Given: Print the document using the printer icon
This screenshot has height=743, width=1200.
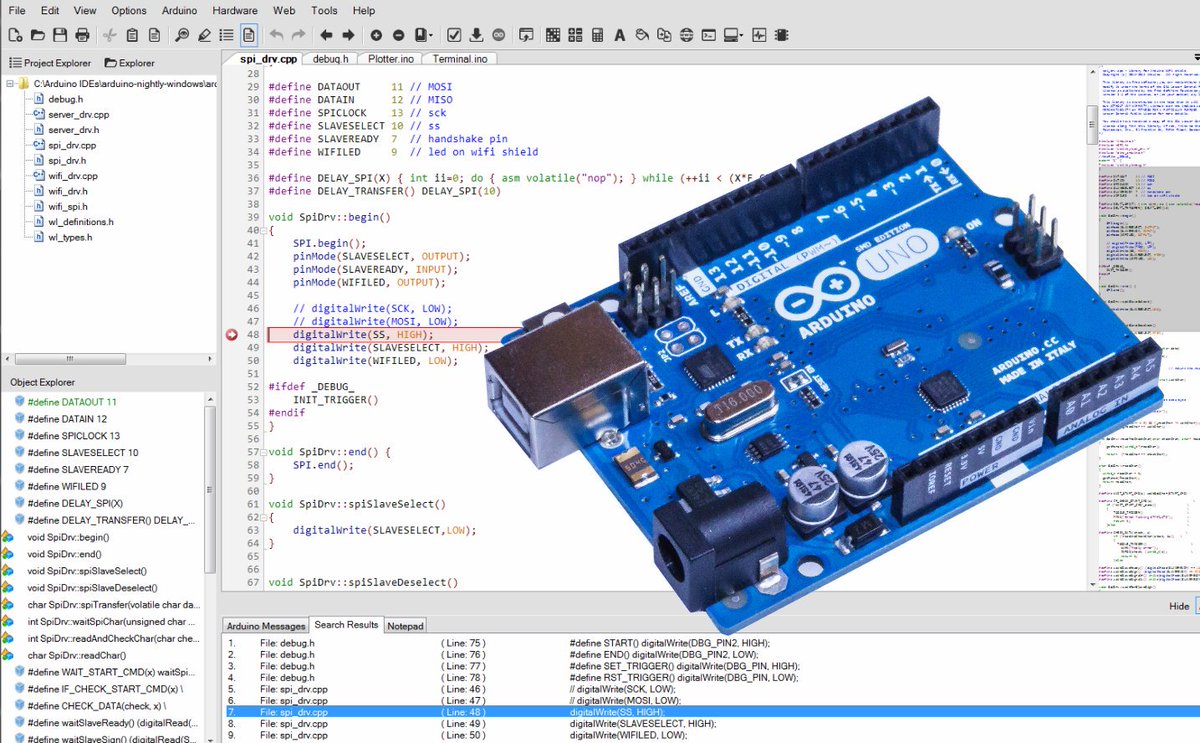Looking at the screenshot, I should point(82,35).
